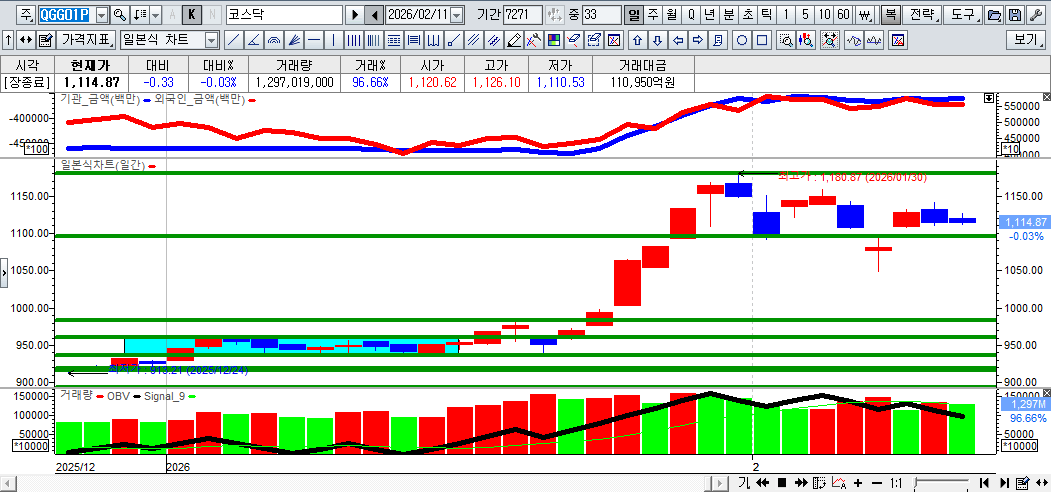The image size is (1051, 492).
Task: Switch to 주 (weekly) period
Action: click(x=652, y=15)
